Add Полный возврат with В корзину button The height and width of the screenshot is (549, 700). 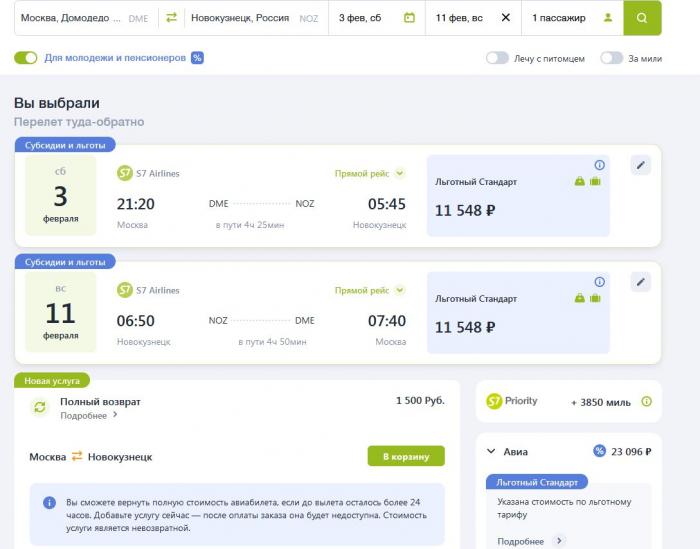pyautogui.click(x=406, y=456)
